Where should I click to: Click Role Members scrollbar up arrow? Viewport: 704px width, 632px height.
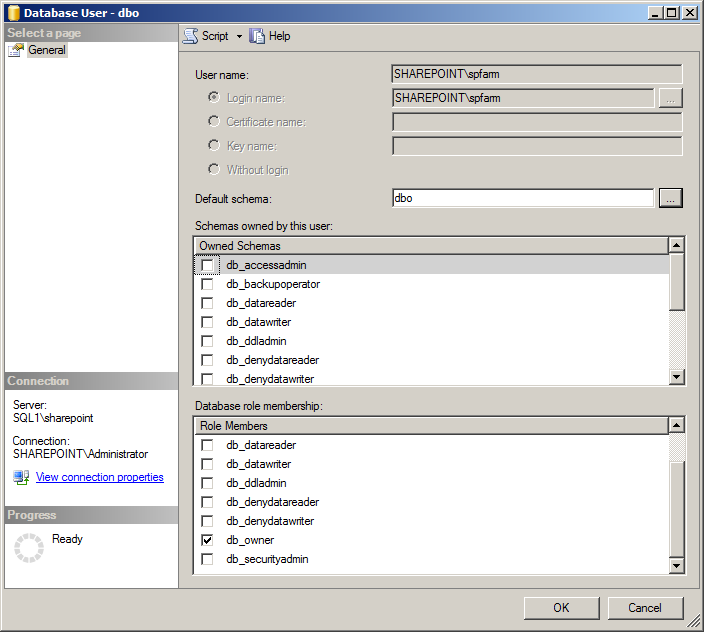676,425
